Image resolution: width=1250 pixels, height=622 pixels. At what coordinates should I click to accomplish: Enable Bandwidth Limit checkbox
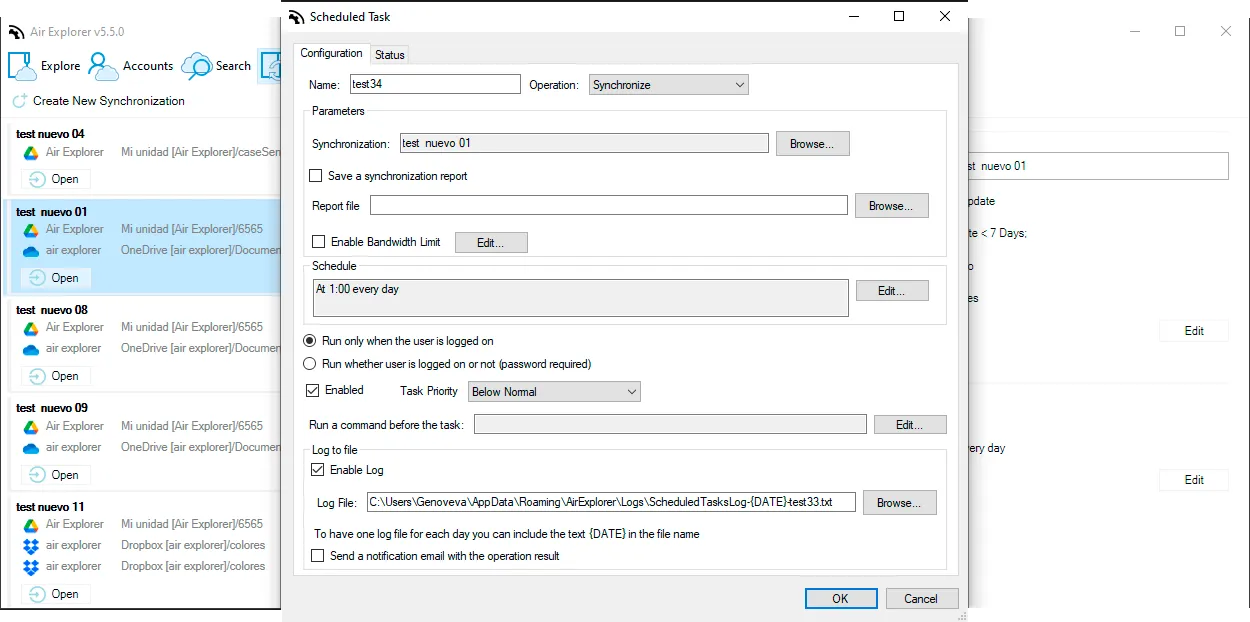319,242
